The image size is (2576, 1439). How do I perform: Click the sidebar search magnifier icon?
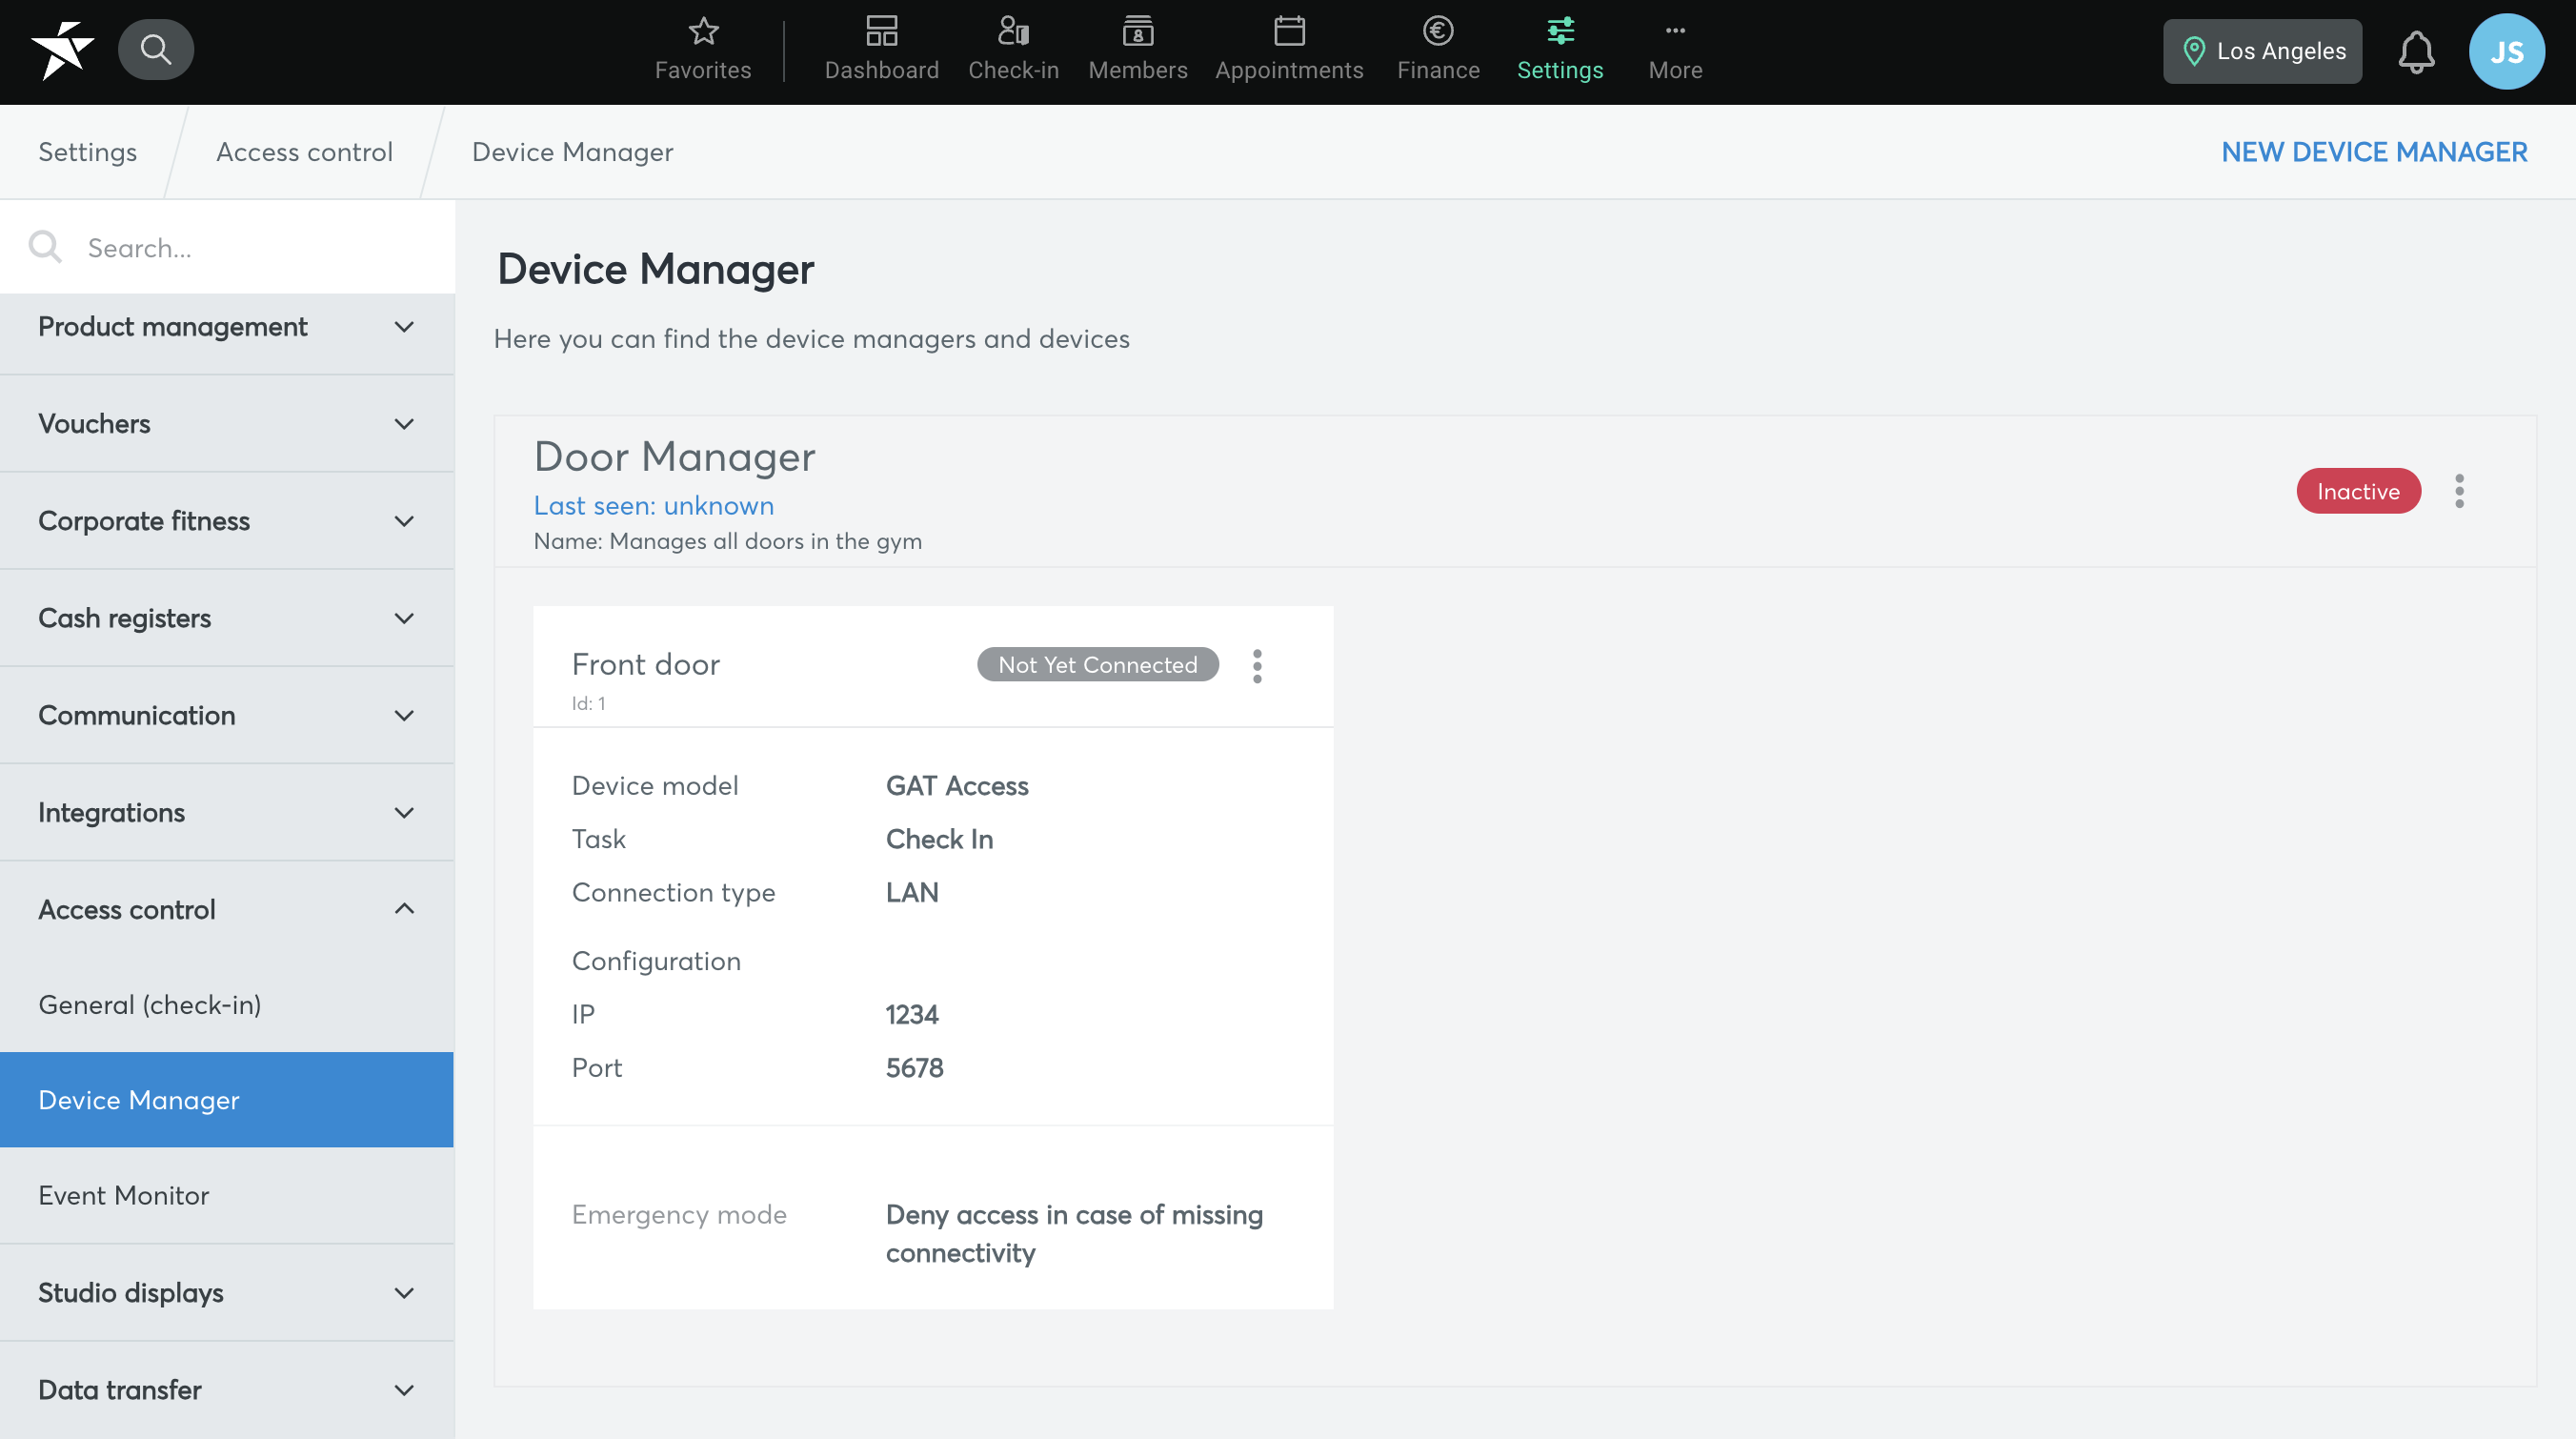click(45, 247)
